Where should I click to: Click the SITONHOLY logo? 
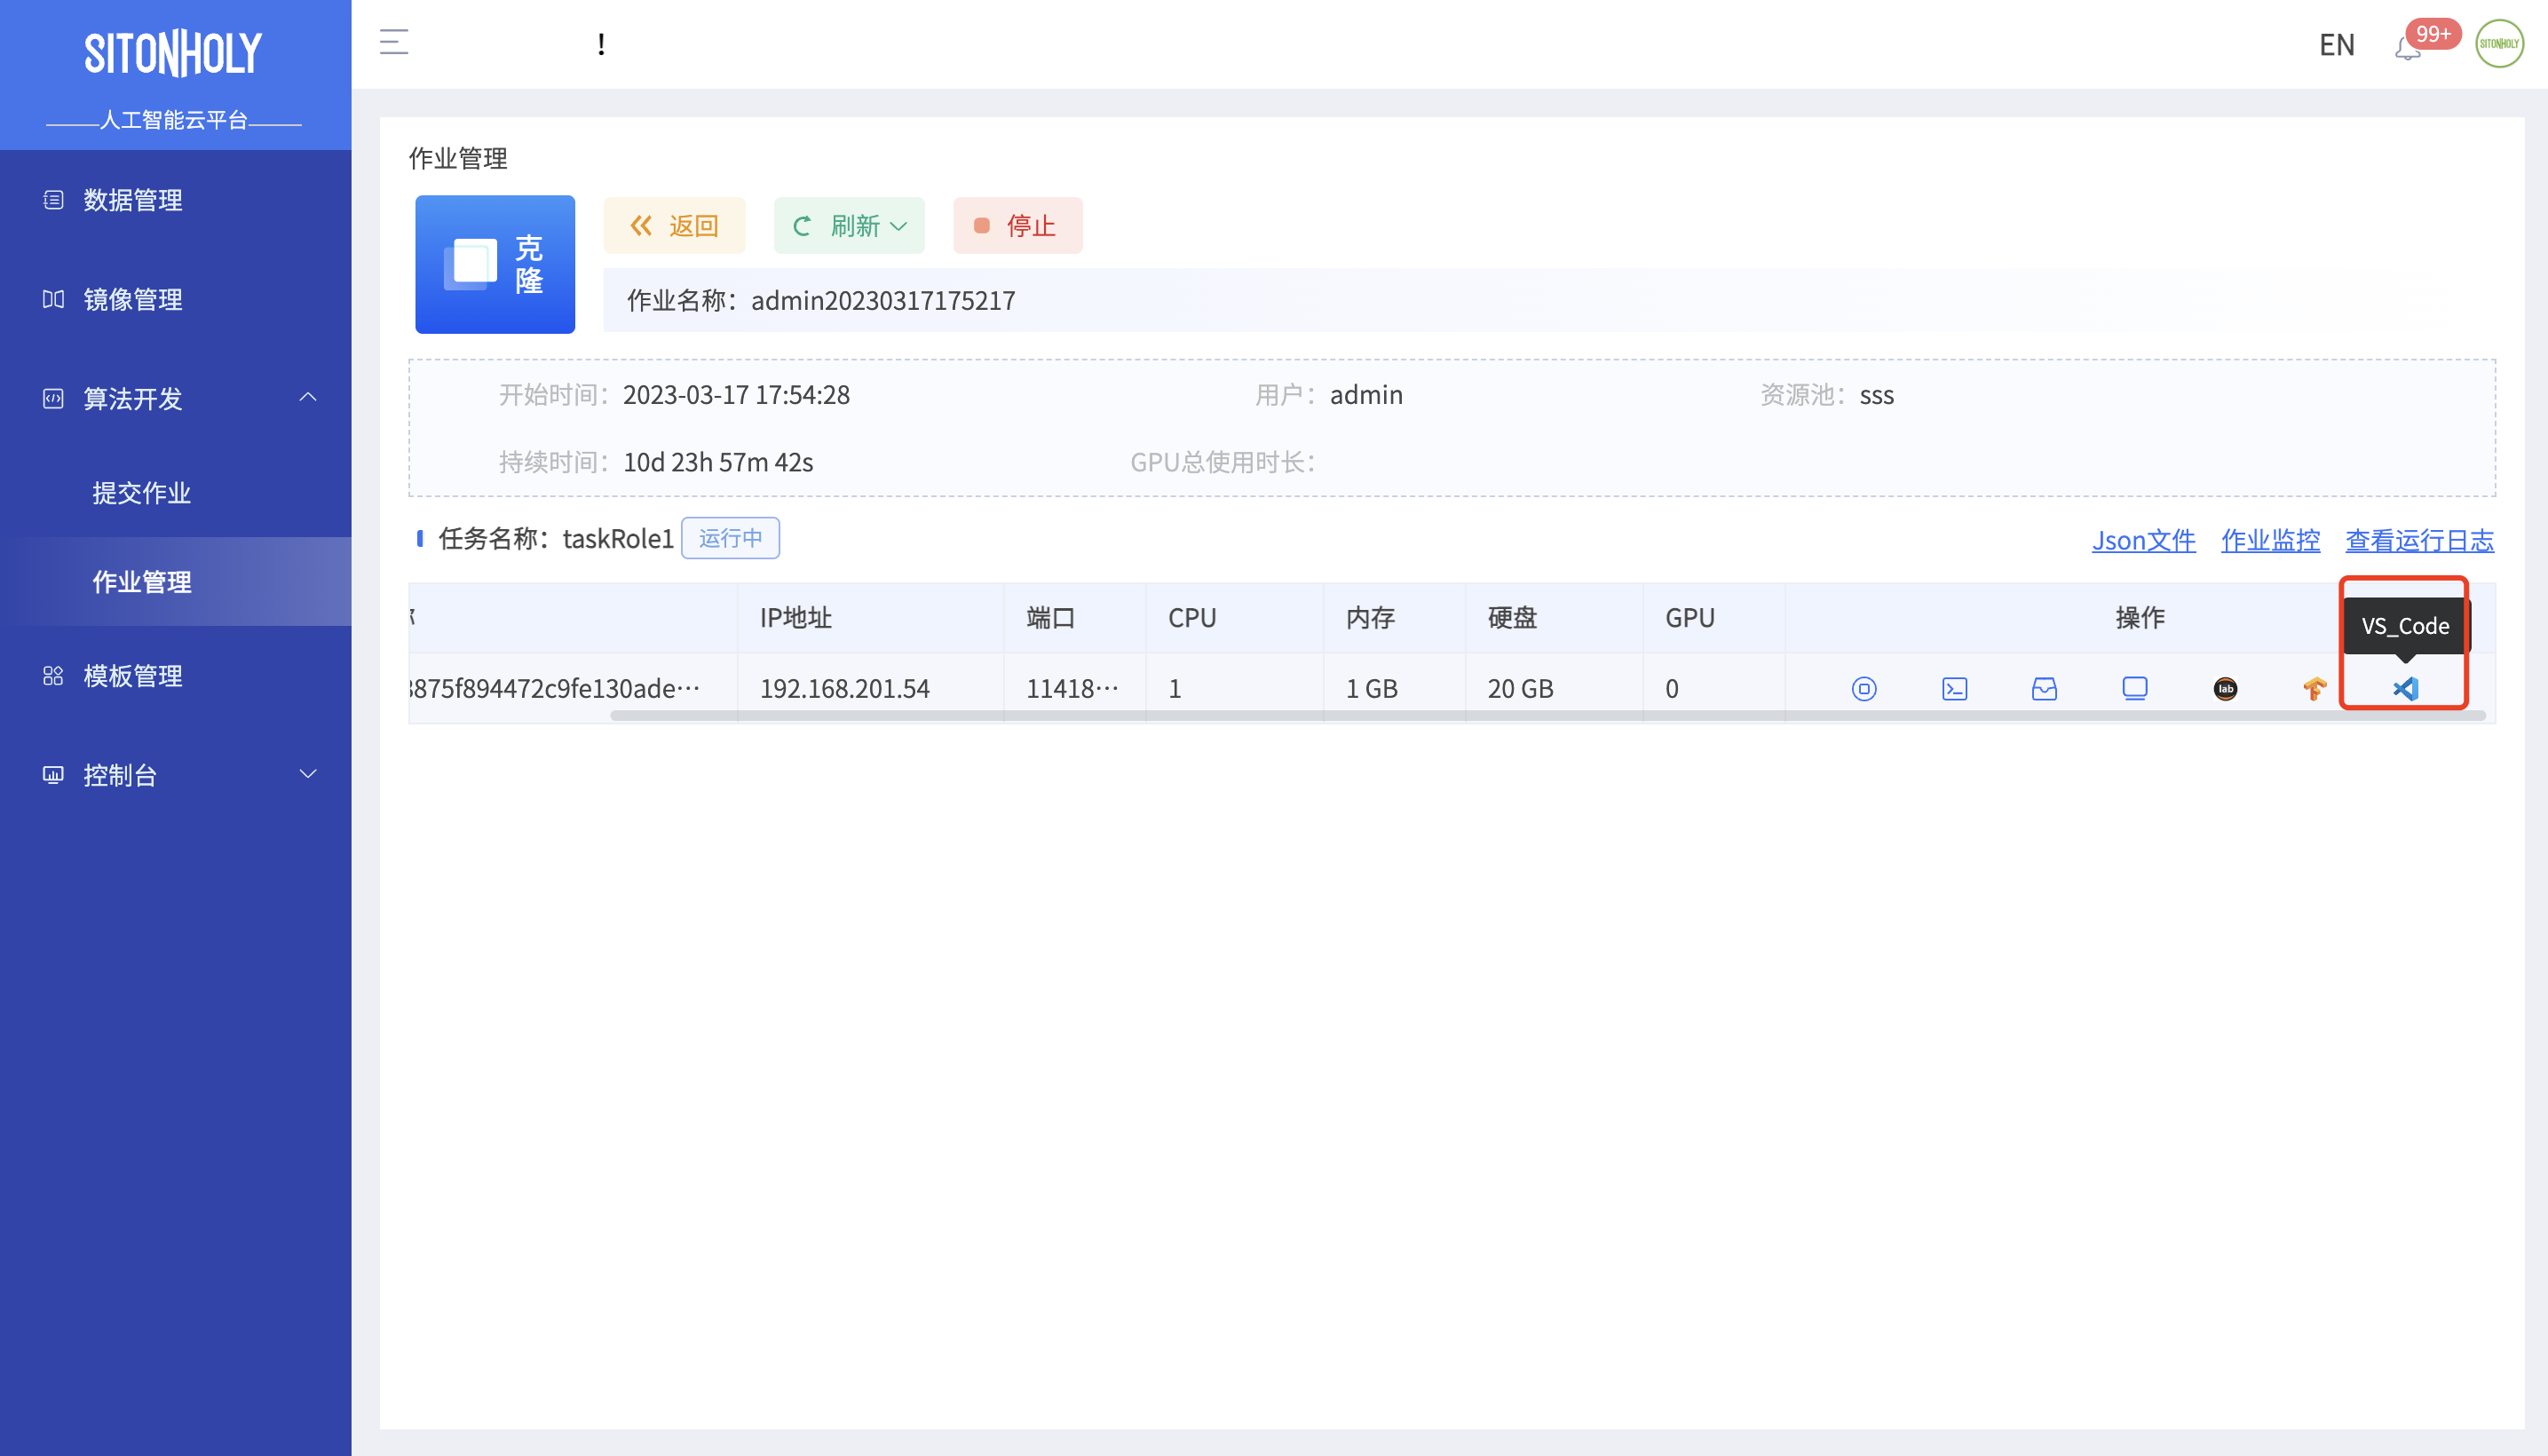click(173, 53)
